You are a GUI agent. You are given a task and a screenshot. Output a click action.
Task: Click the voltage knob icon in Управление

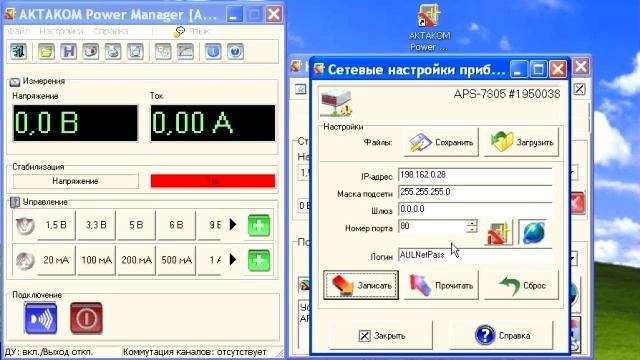(25, 225)
